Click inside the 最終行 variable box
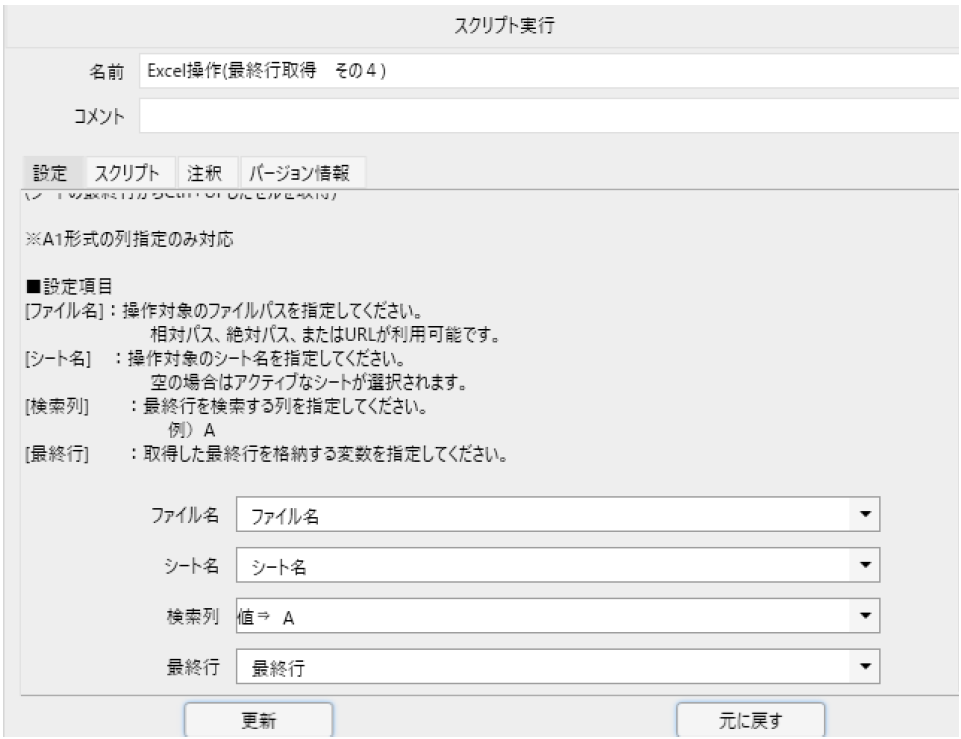This screenshot has height=739, width=961. tap(540, 667)
